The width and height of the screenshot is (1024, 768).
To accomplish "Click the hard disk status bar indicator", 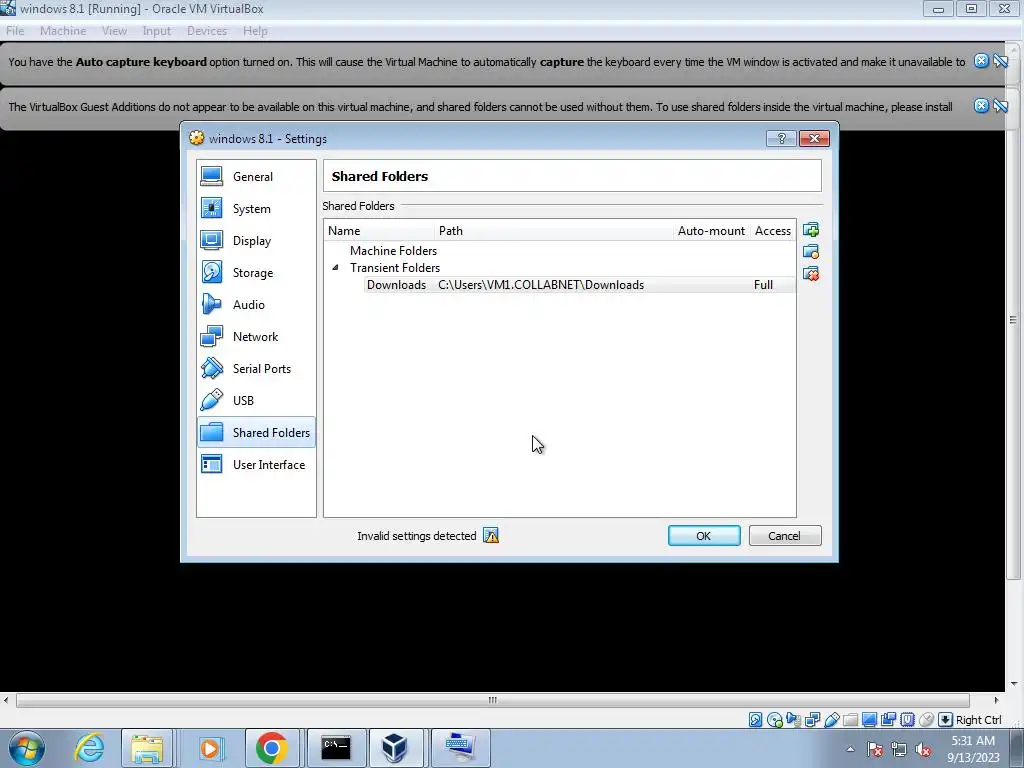I will [x=756, y=720].
